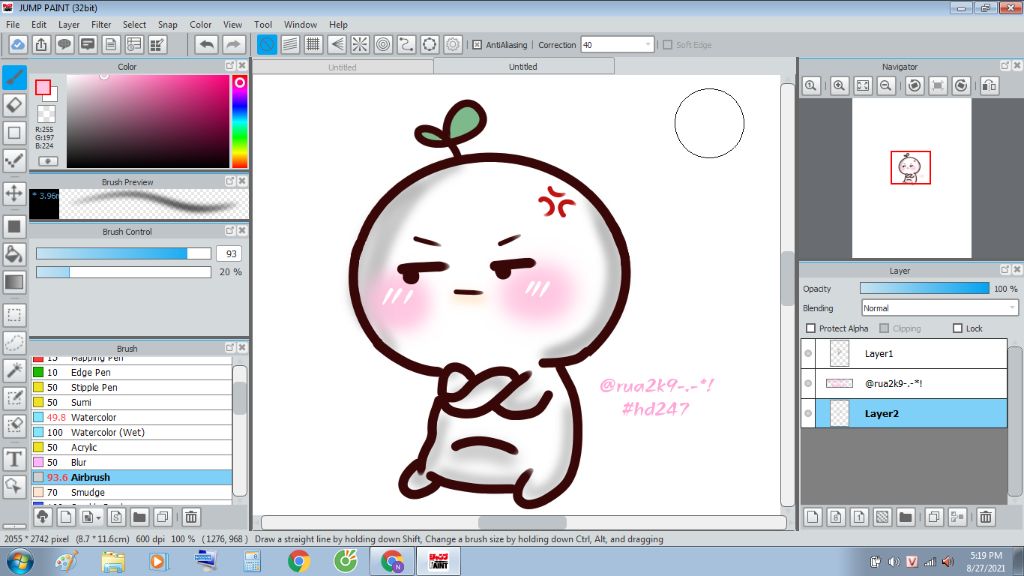Enable the radial snap guide
This screenshot has height=576, width=1024.
coord(360,44)
